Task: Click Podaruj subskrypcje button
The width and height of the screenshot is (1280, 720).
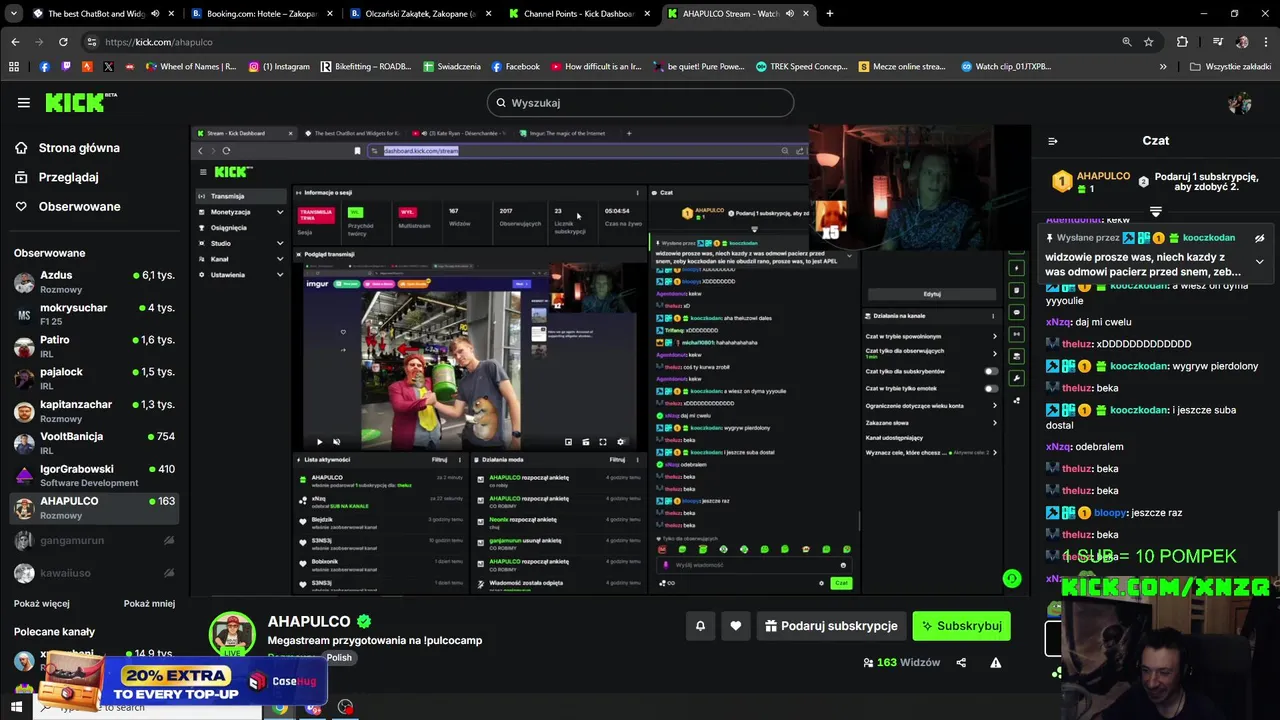Action: (831, 626)
